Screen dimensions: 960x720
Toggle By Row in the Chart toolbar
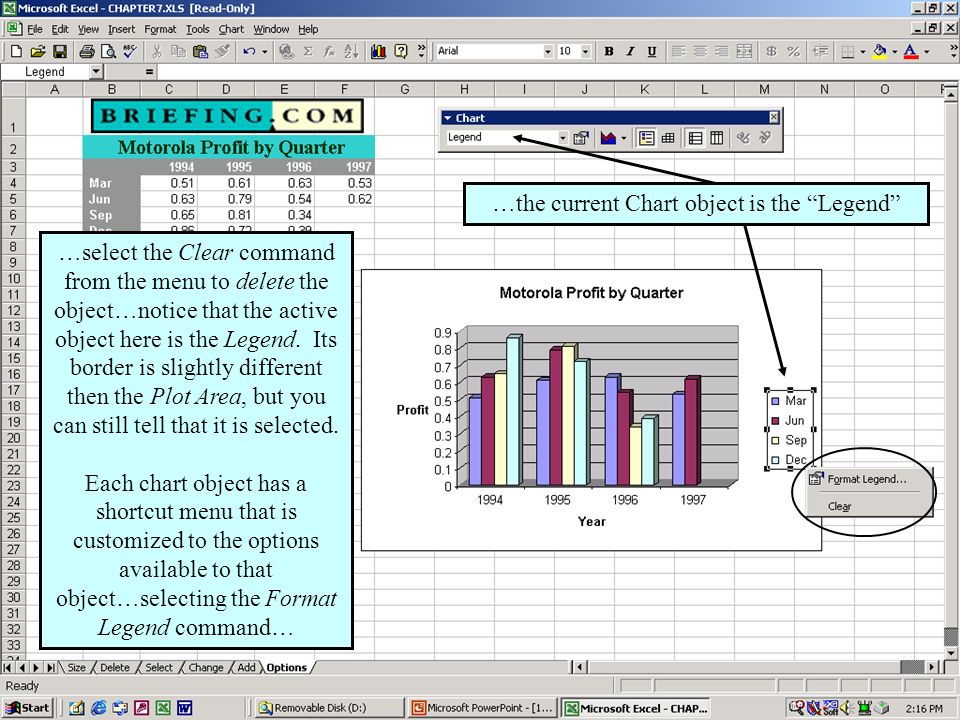click(x=696, y=138)
